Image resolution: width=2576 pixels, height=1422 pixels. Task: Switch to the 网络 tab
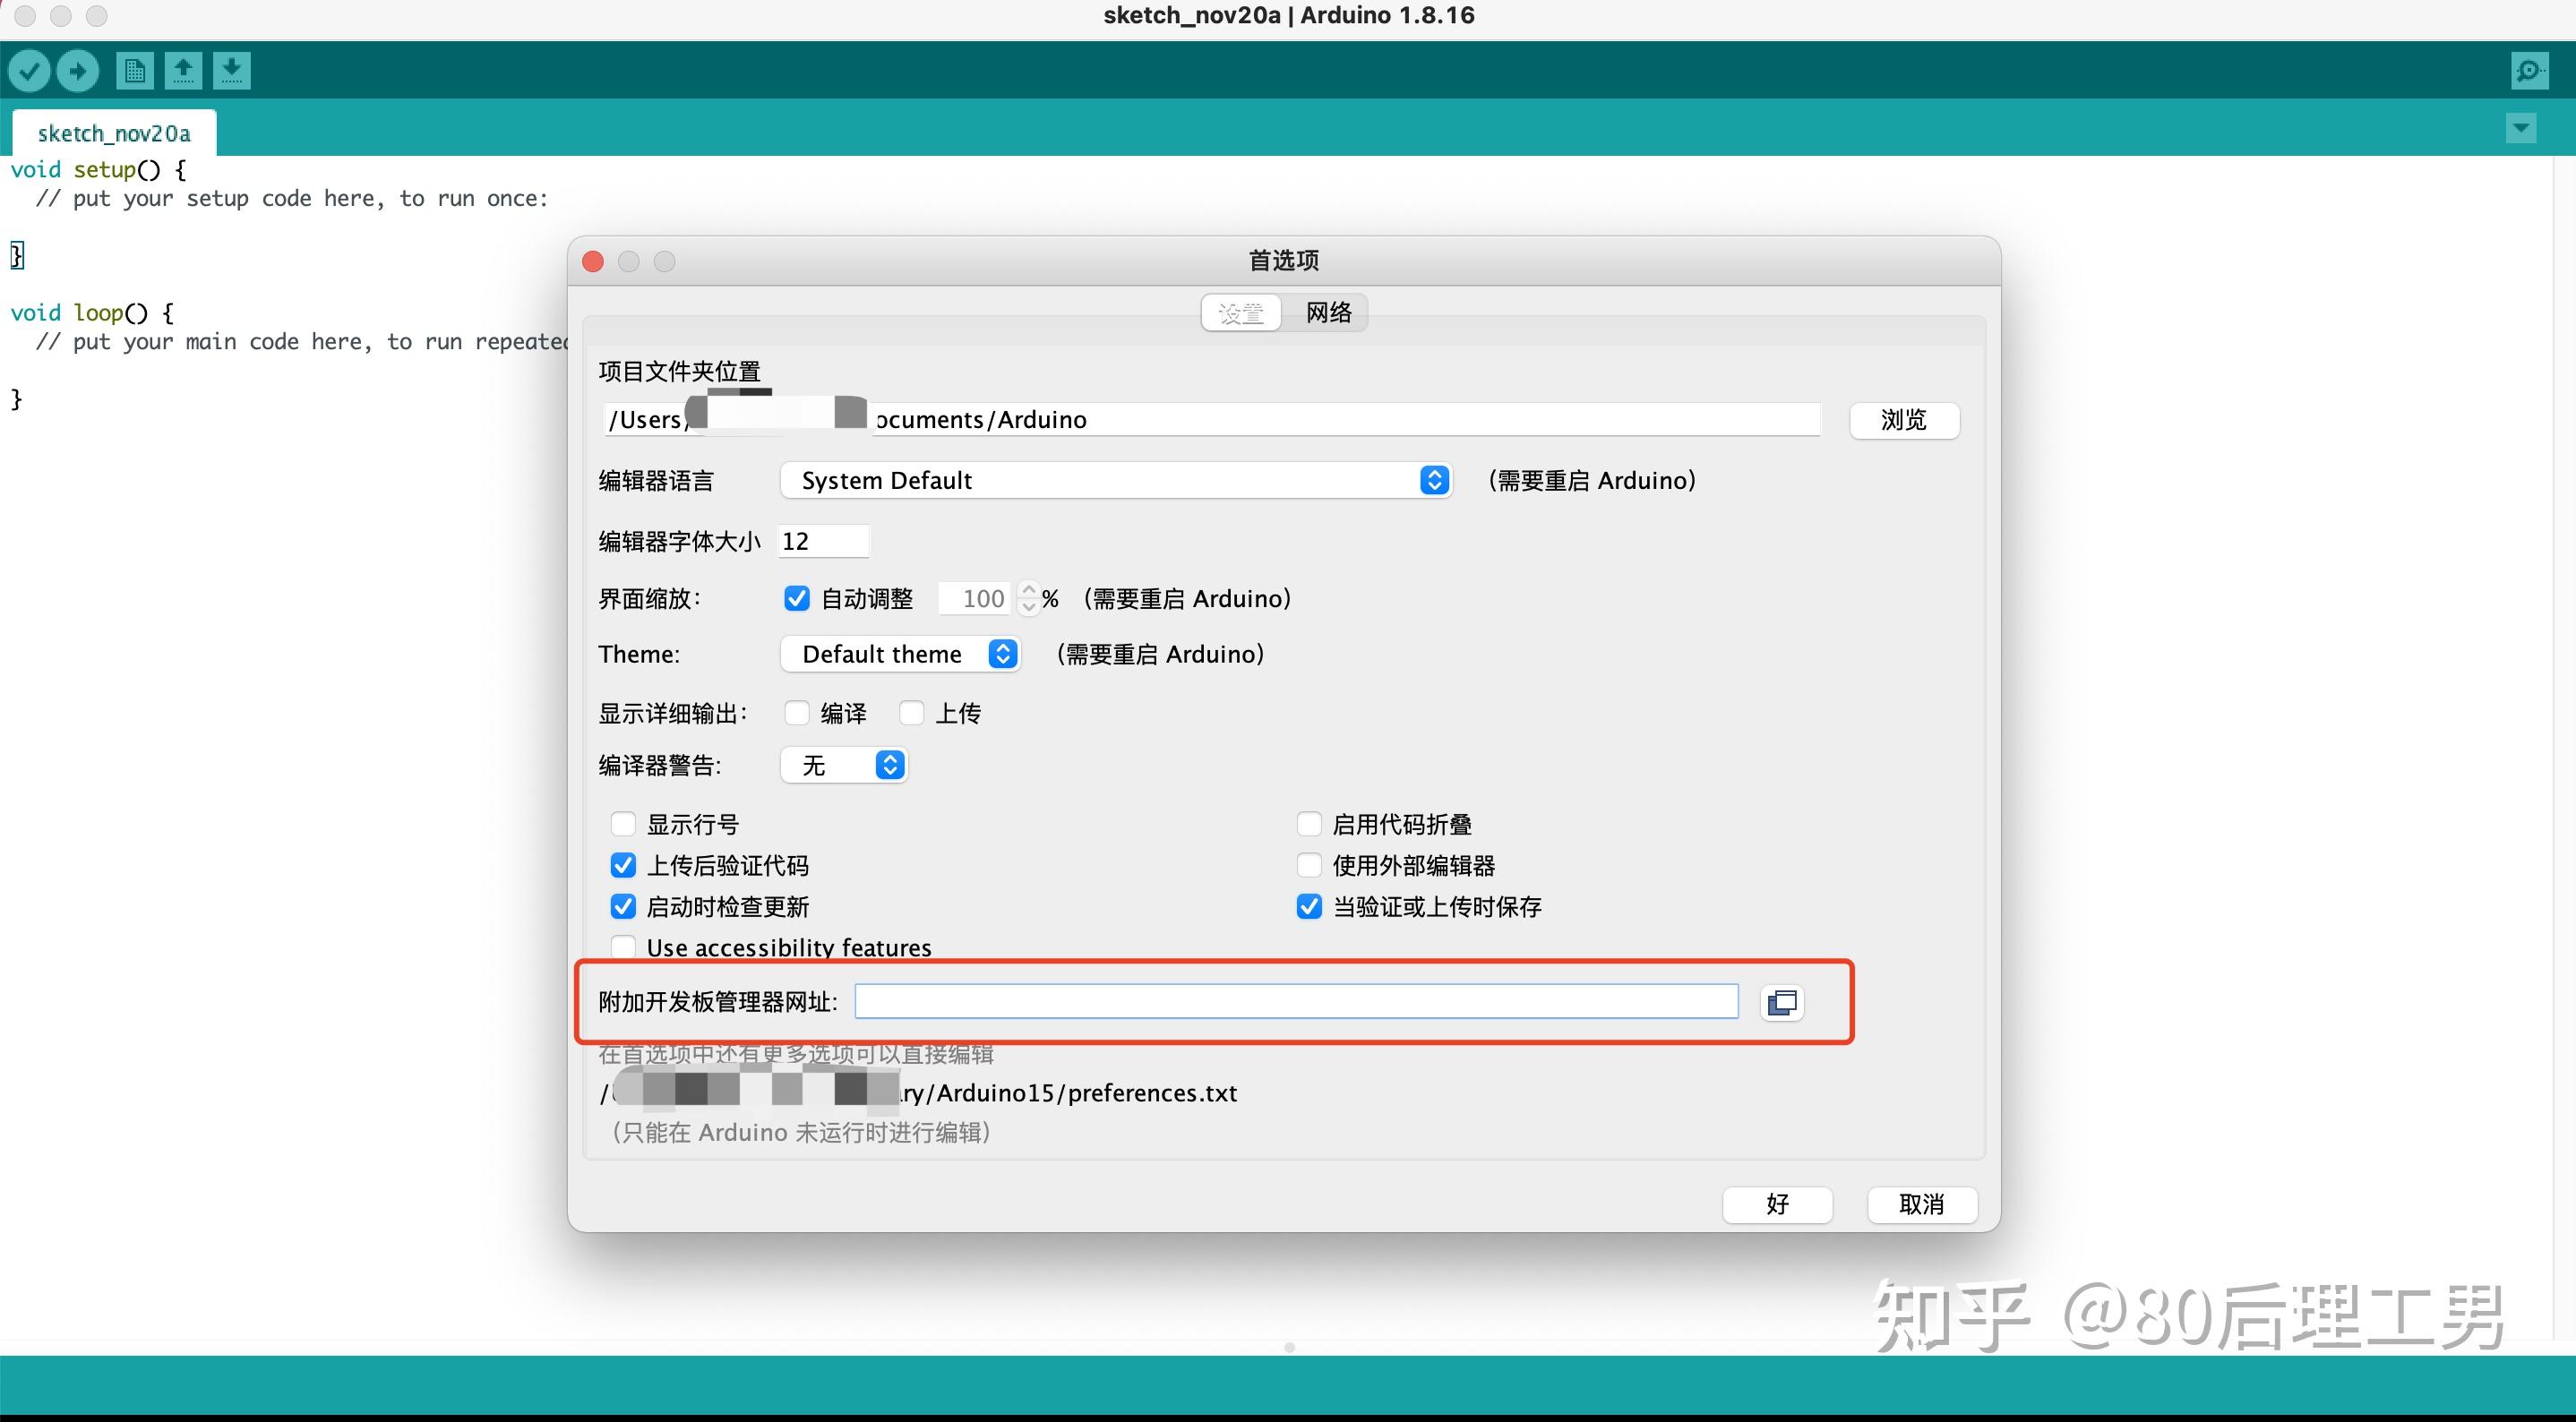[1327, 312]
